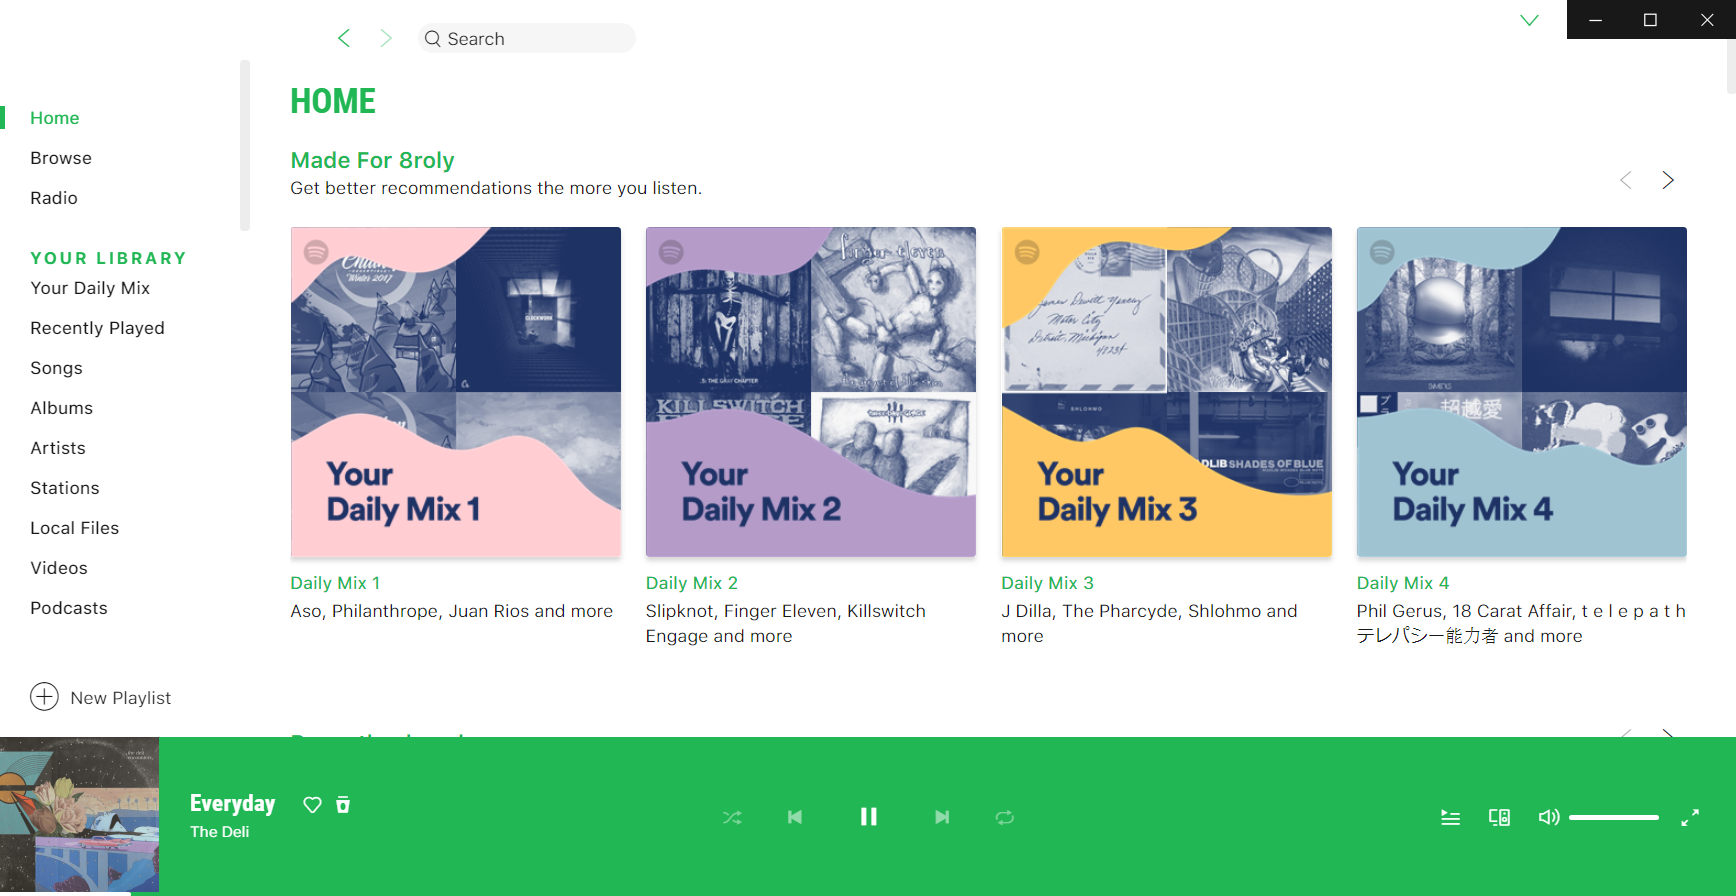Viewport: 1736px width, 896px height.
Task: Click the Everyday song title
Action: [233, 803]
